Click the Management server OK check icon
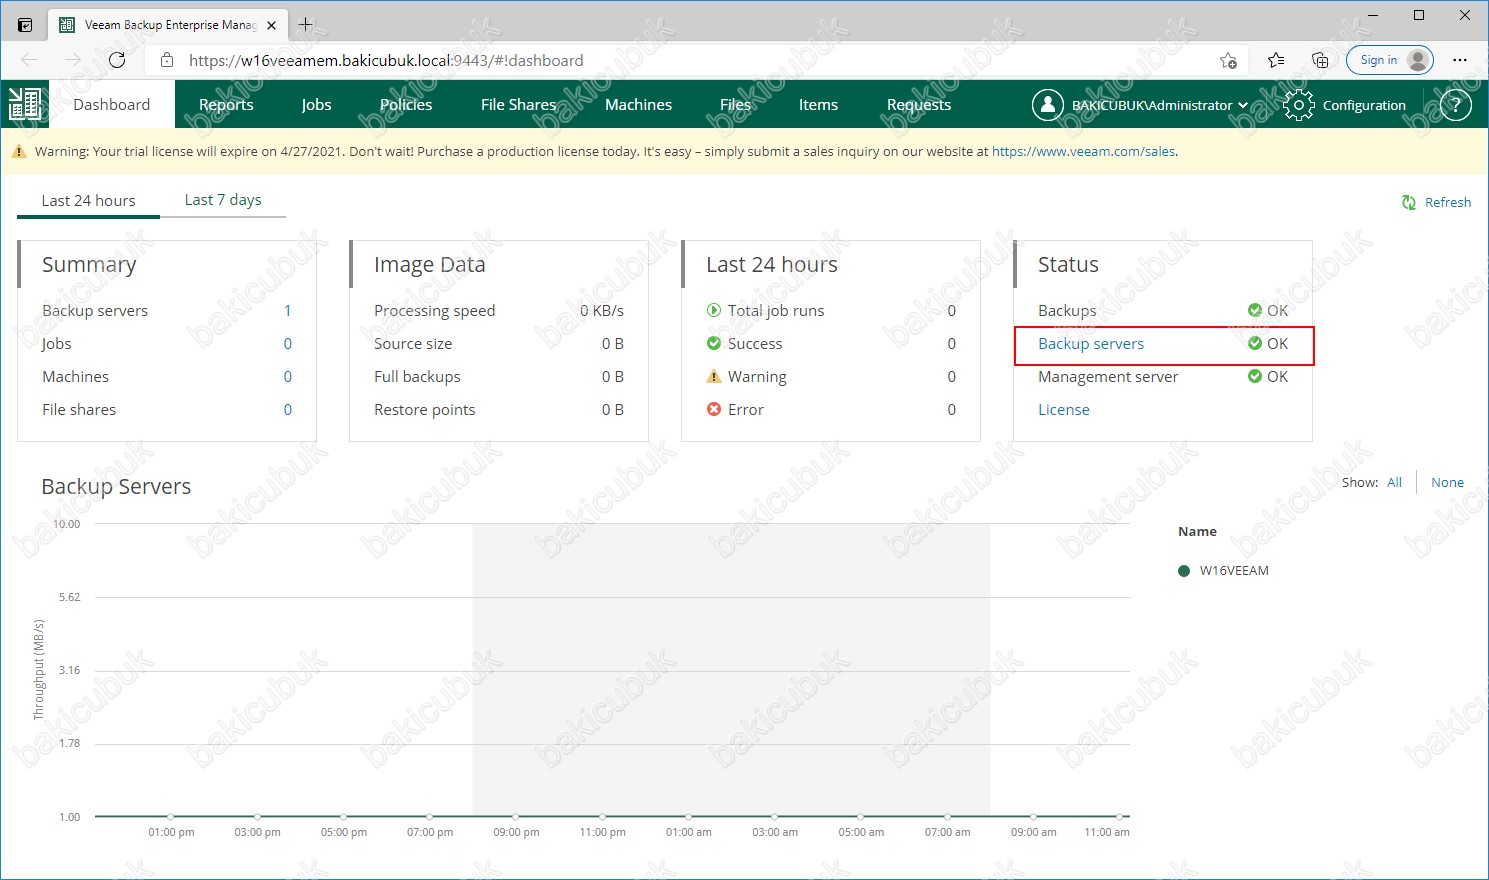 coord(1255,376)
